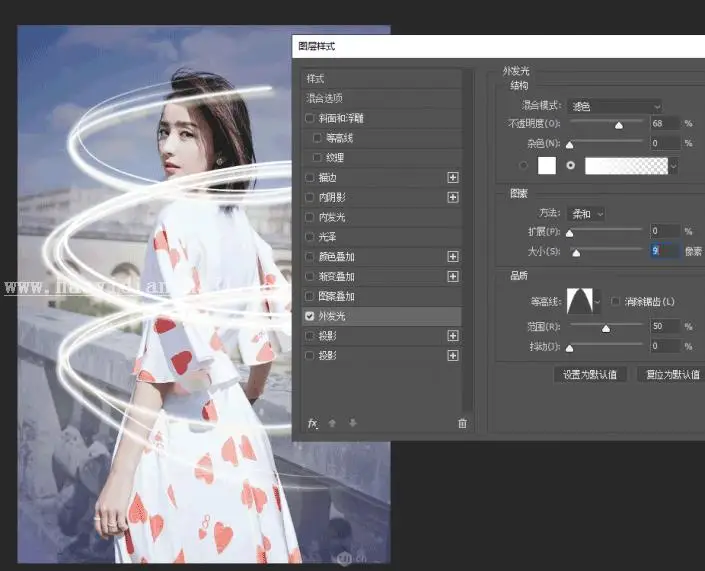Click the 设置为默认值 button
This screenshot has width=705, height=571.
(590, 375)
